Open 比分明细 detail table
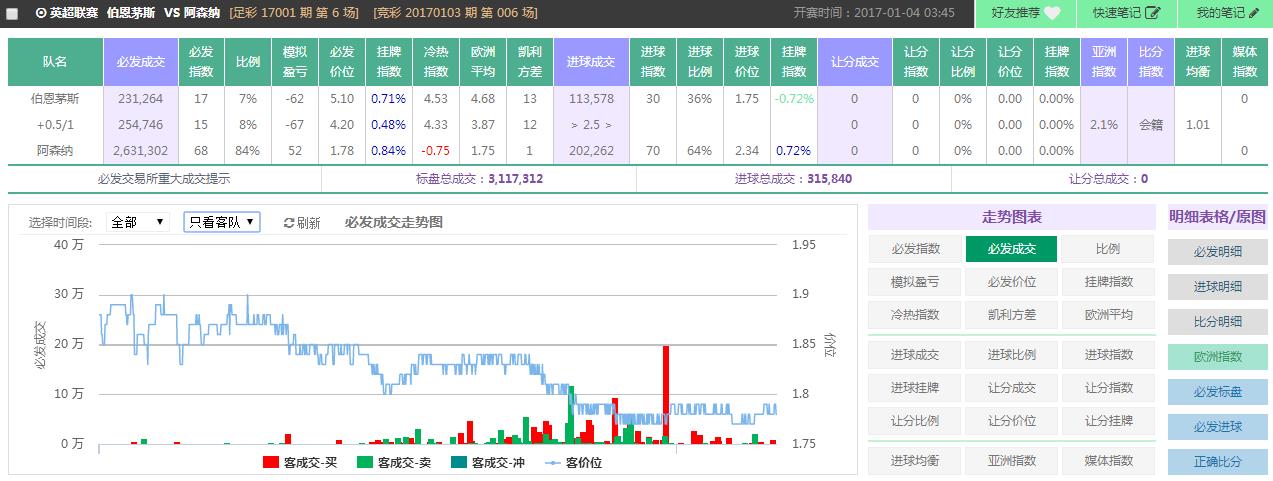Image resolution: width=1273 pixels, height=481 pixels. [x=1217, y=322]
